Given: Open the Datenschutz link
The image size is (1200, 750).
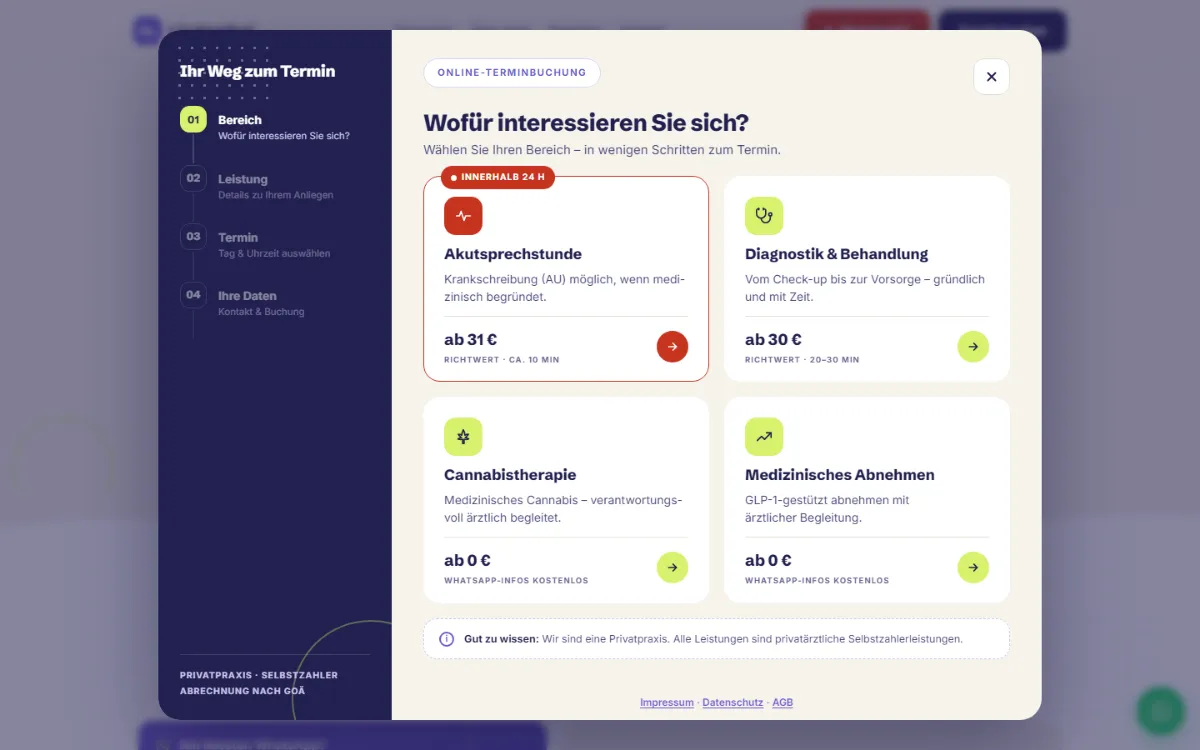Looking at the screenshot, I should point(733,702).
